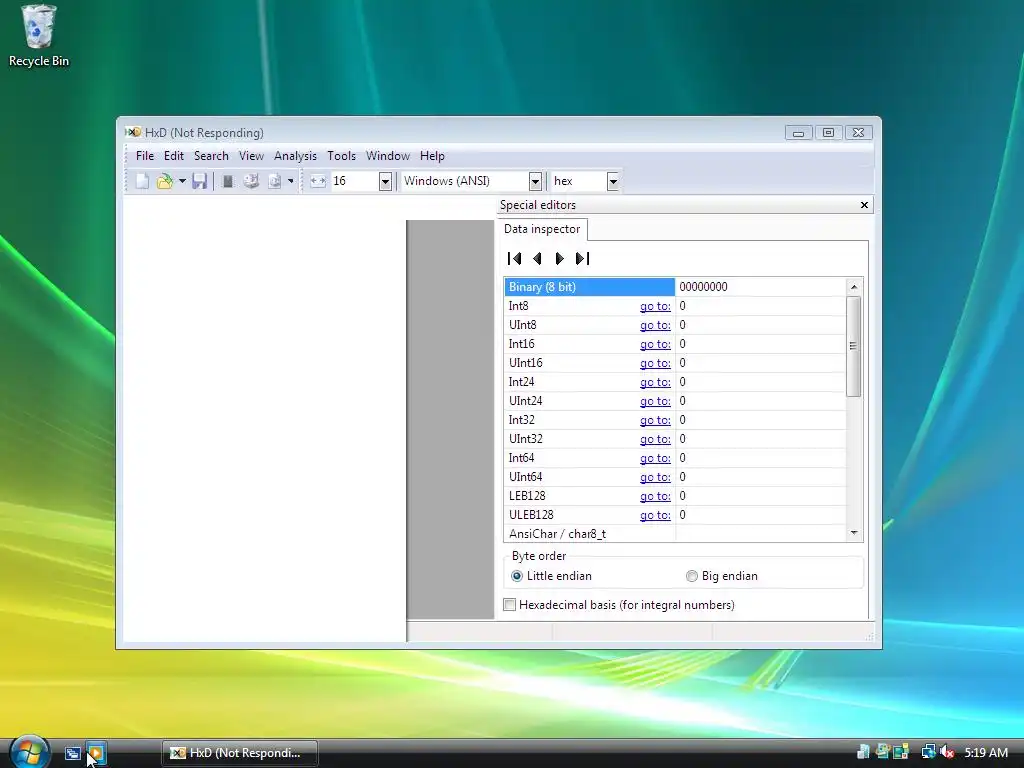
Task: Click the network connection tray icon
Action: (x=928, y=752)
